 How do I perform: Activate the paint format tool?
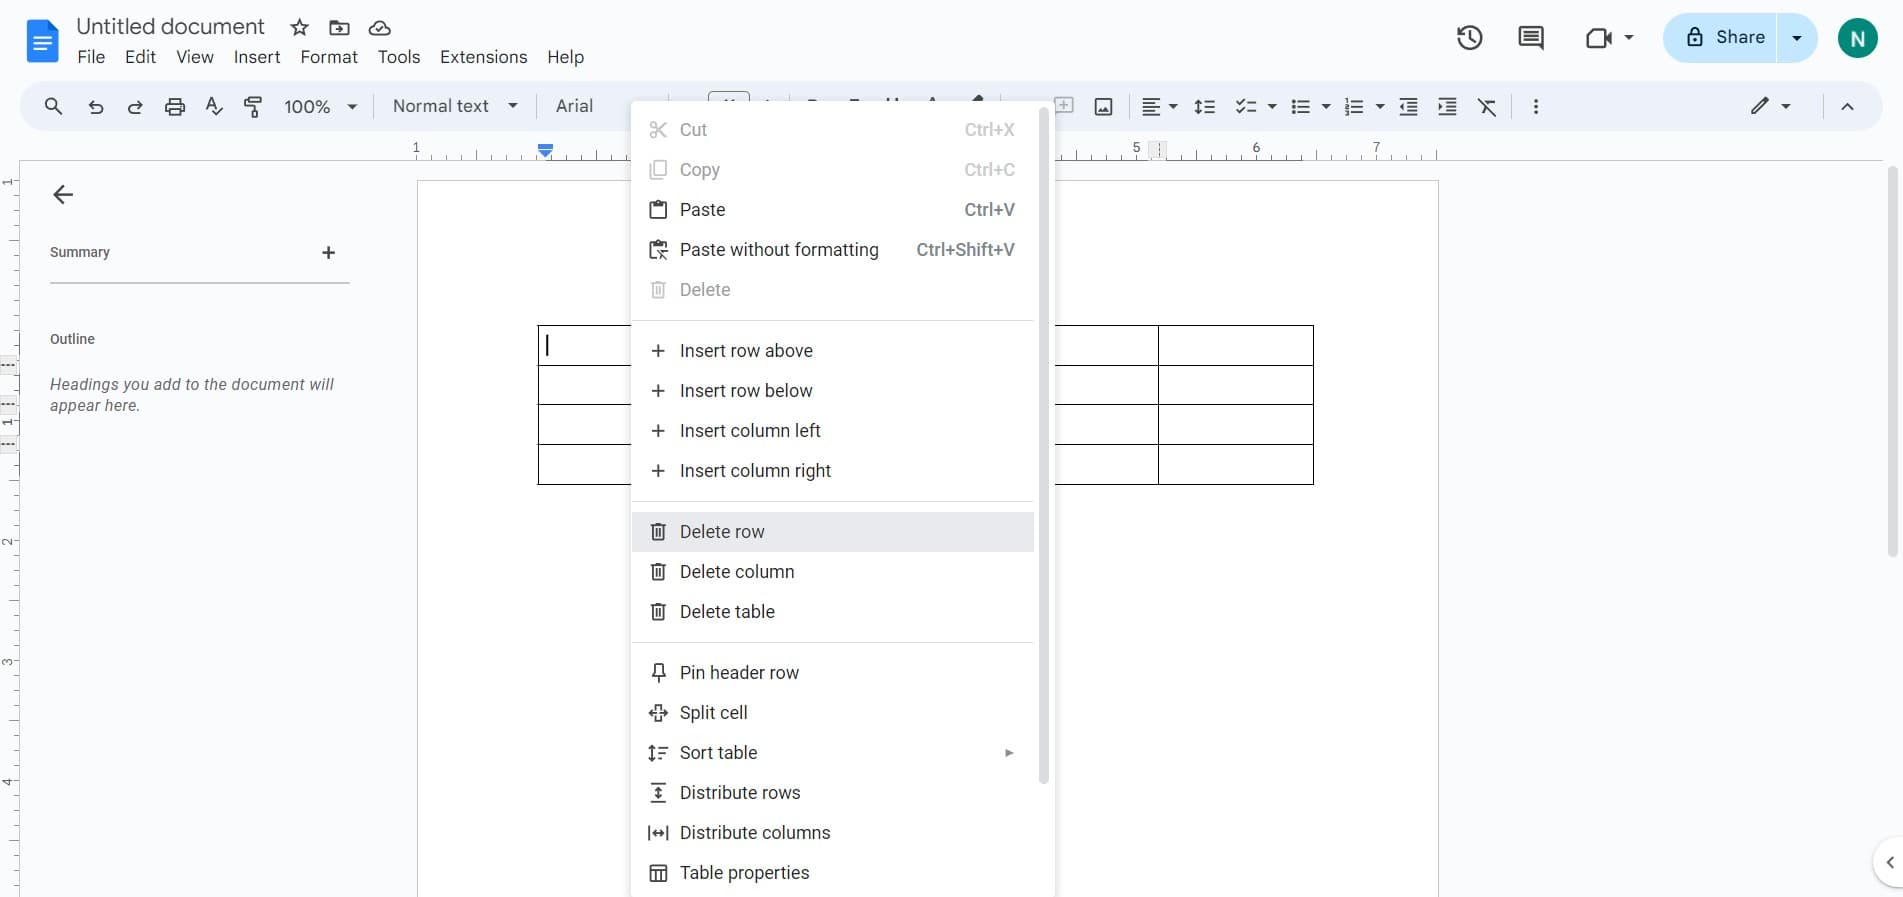pyautogui.click(x=253, y=107)
